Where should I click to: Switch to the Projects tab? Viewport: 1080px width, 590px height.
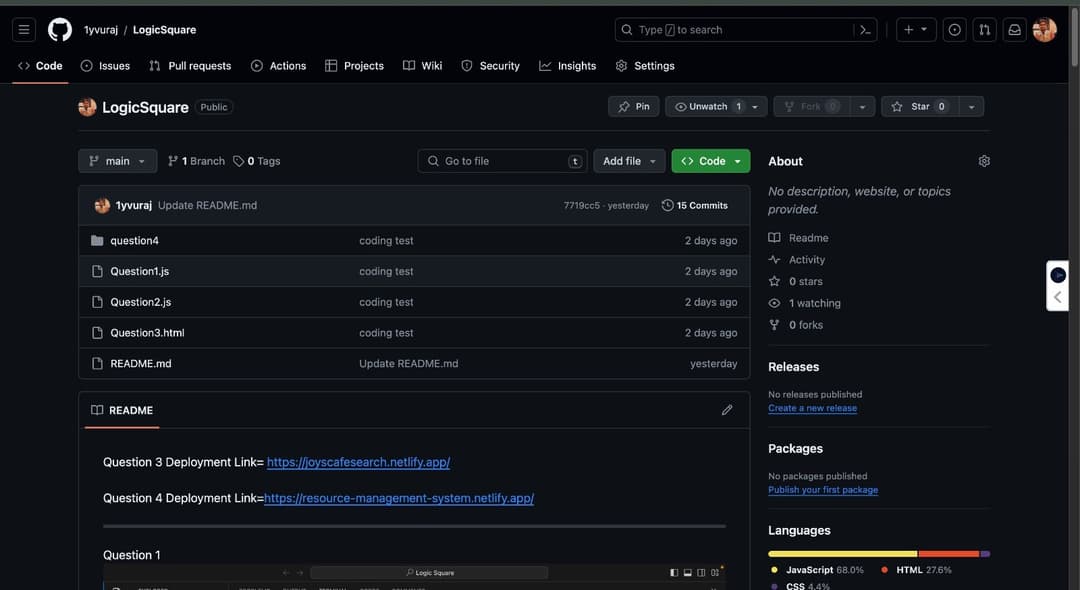coord(354,66)
